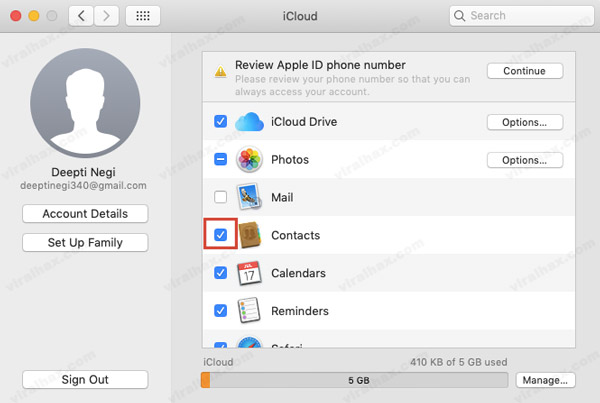Click the iCloud Drive cloud icon
Image resolution: width=600 pixels, height=403 pixels.
pyautogui.click(x=249, y=122)
